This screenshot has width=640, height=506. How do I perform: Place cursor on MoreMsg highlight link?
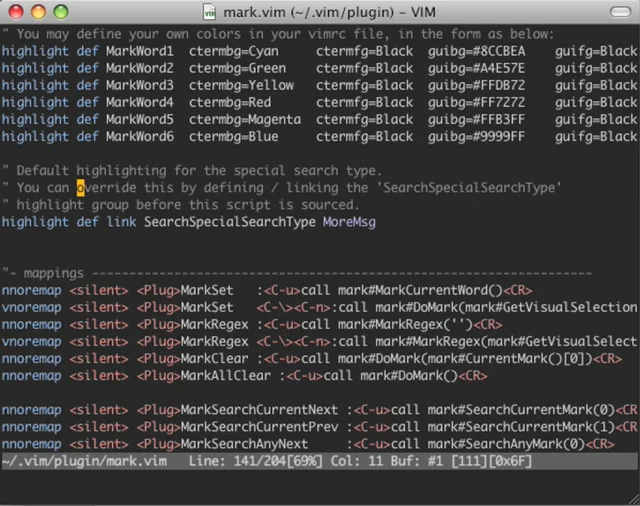[349, 222]
